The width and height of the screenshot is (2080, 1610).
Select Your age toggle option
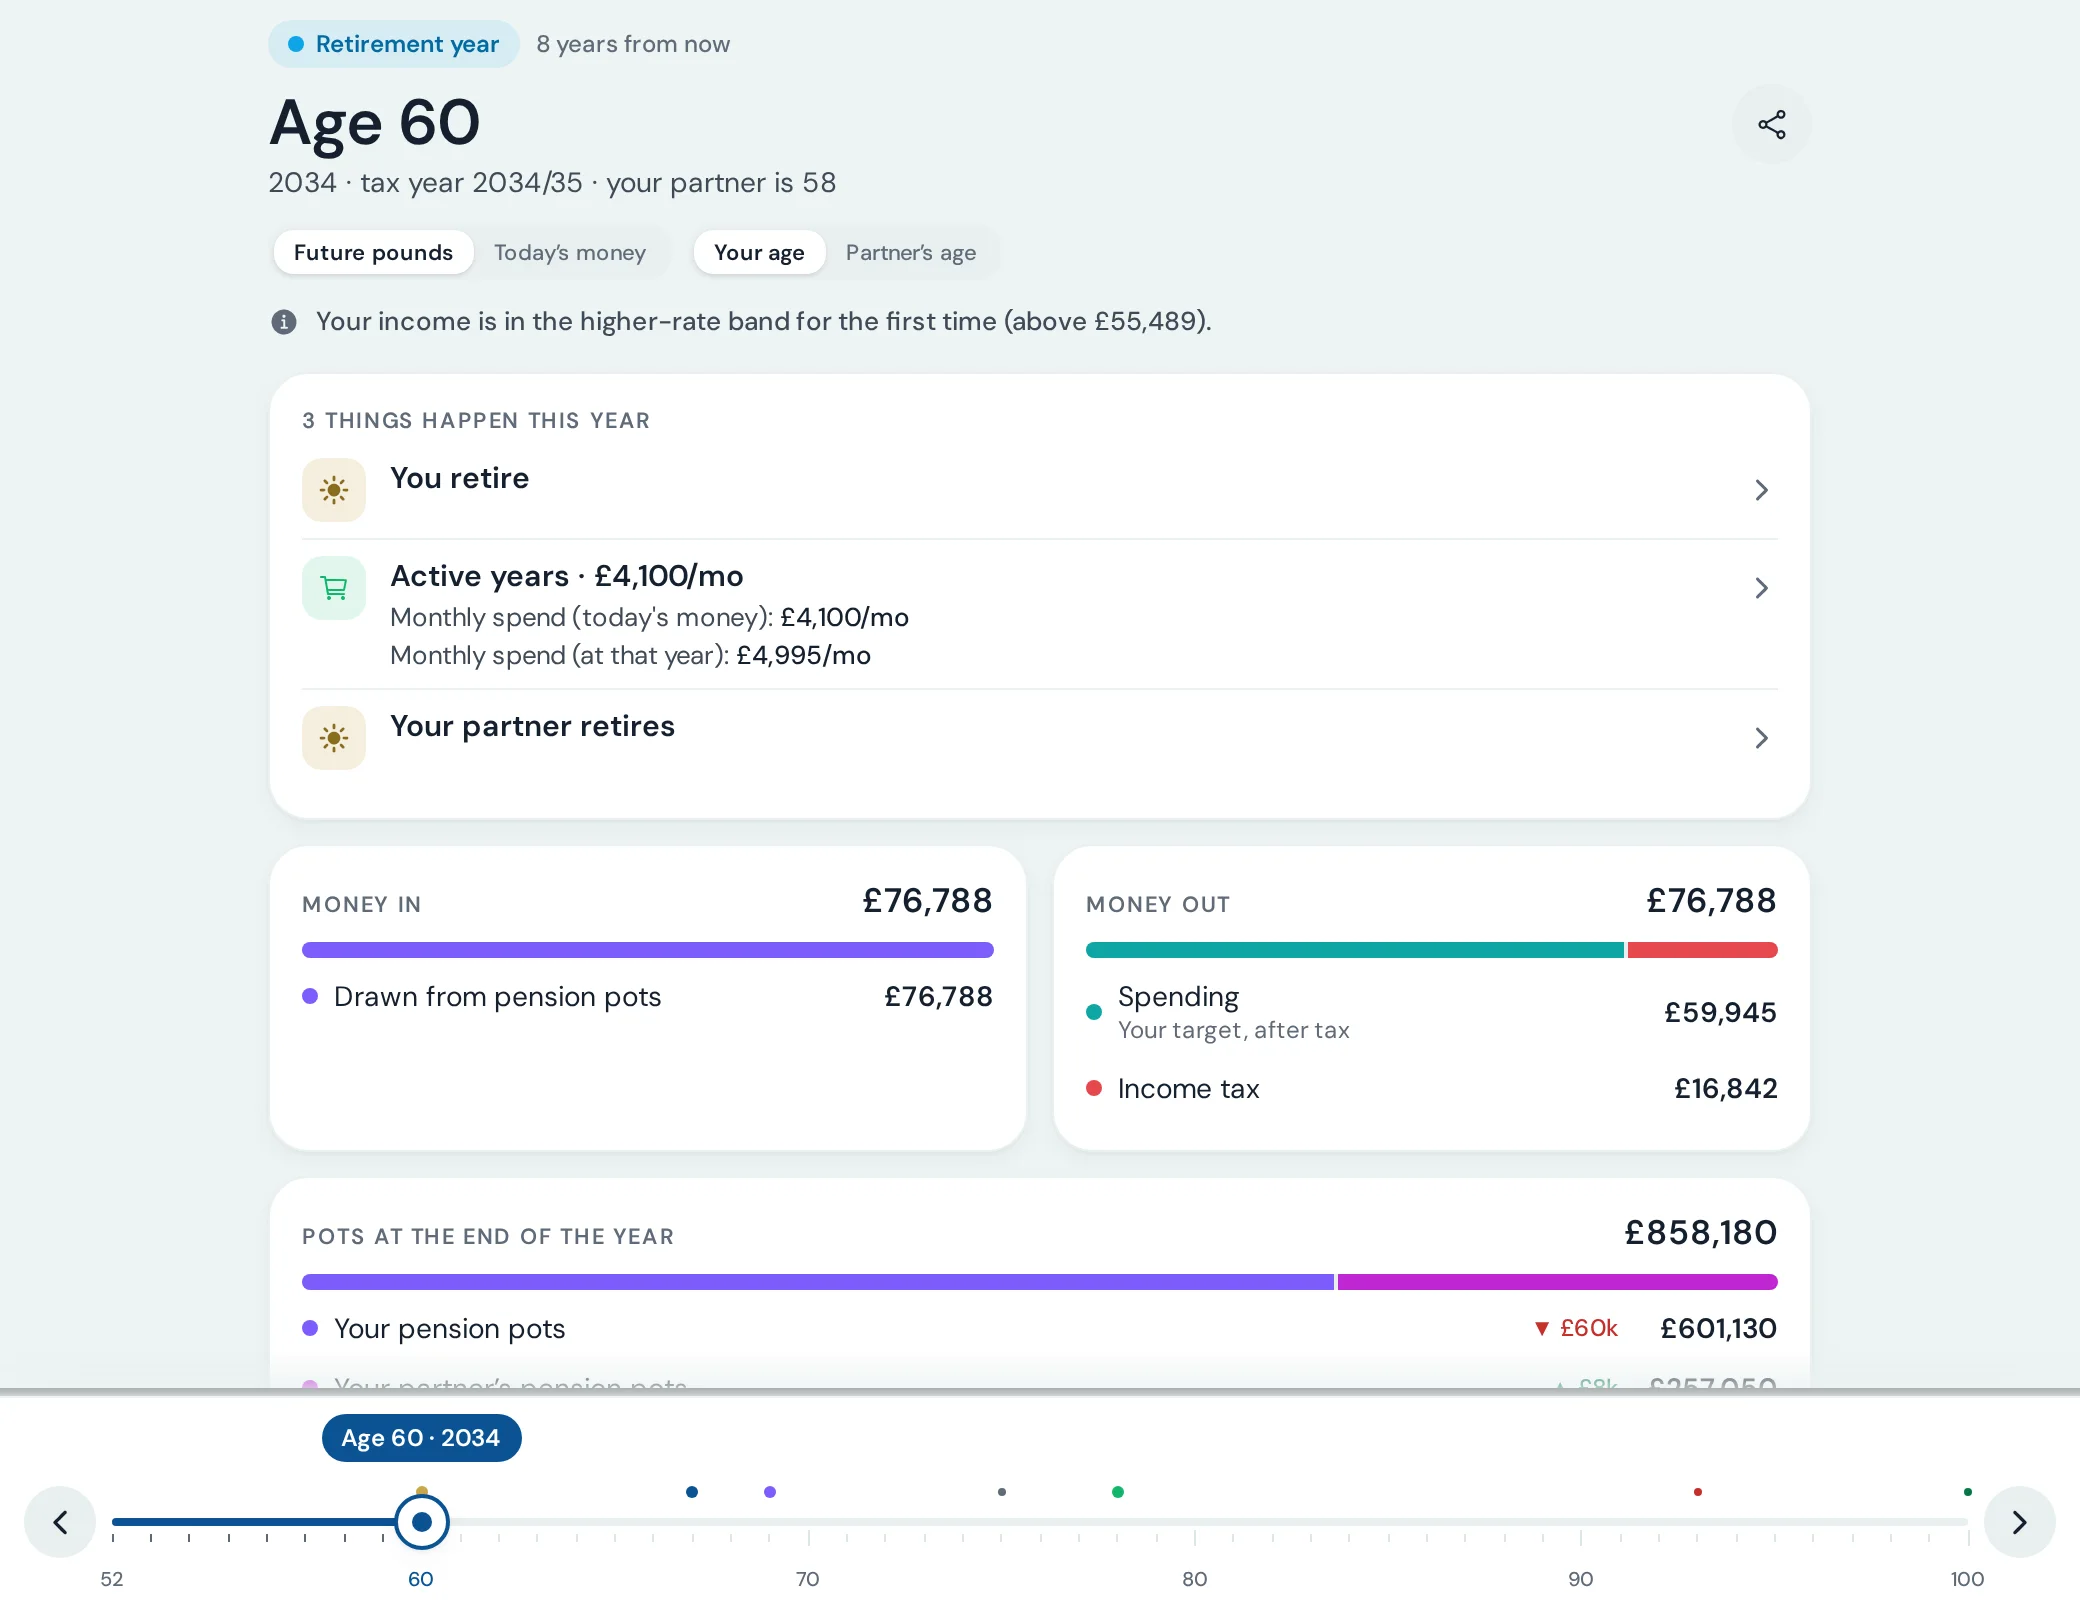759,253
